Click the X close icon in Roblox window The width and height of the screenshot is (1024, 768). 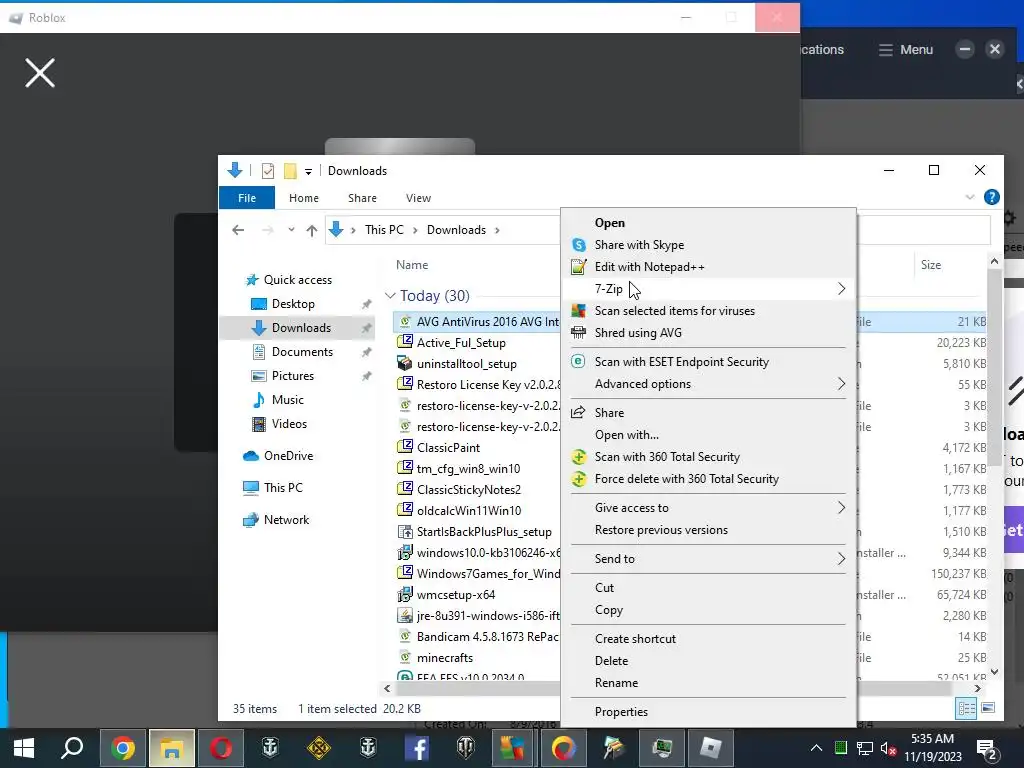[x=40, y=72]
